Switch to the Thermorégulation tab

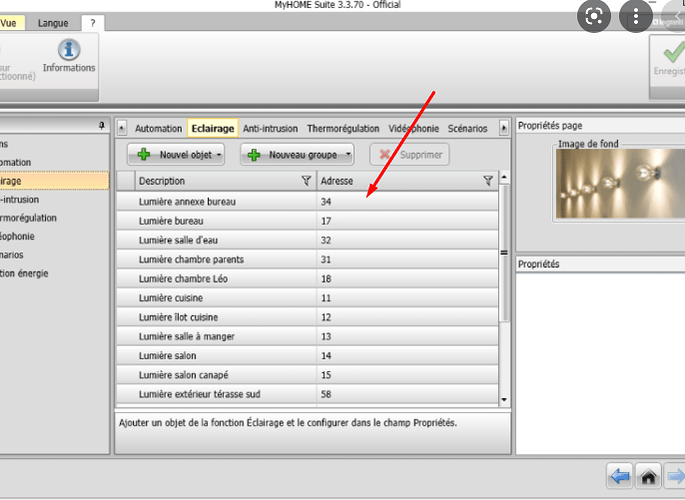tap(343, 128)
